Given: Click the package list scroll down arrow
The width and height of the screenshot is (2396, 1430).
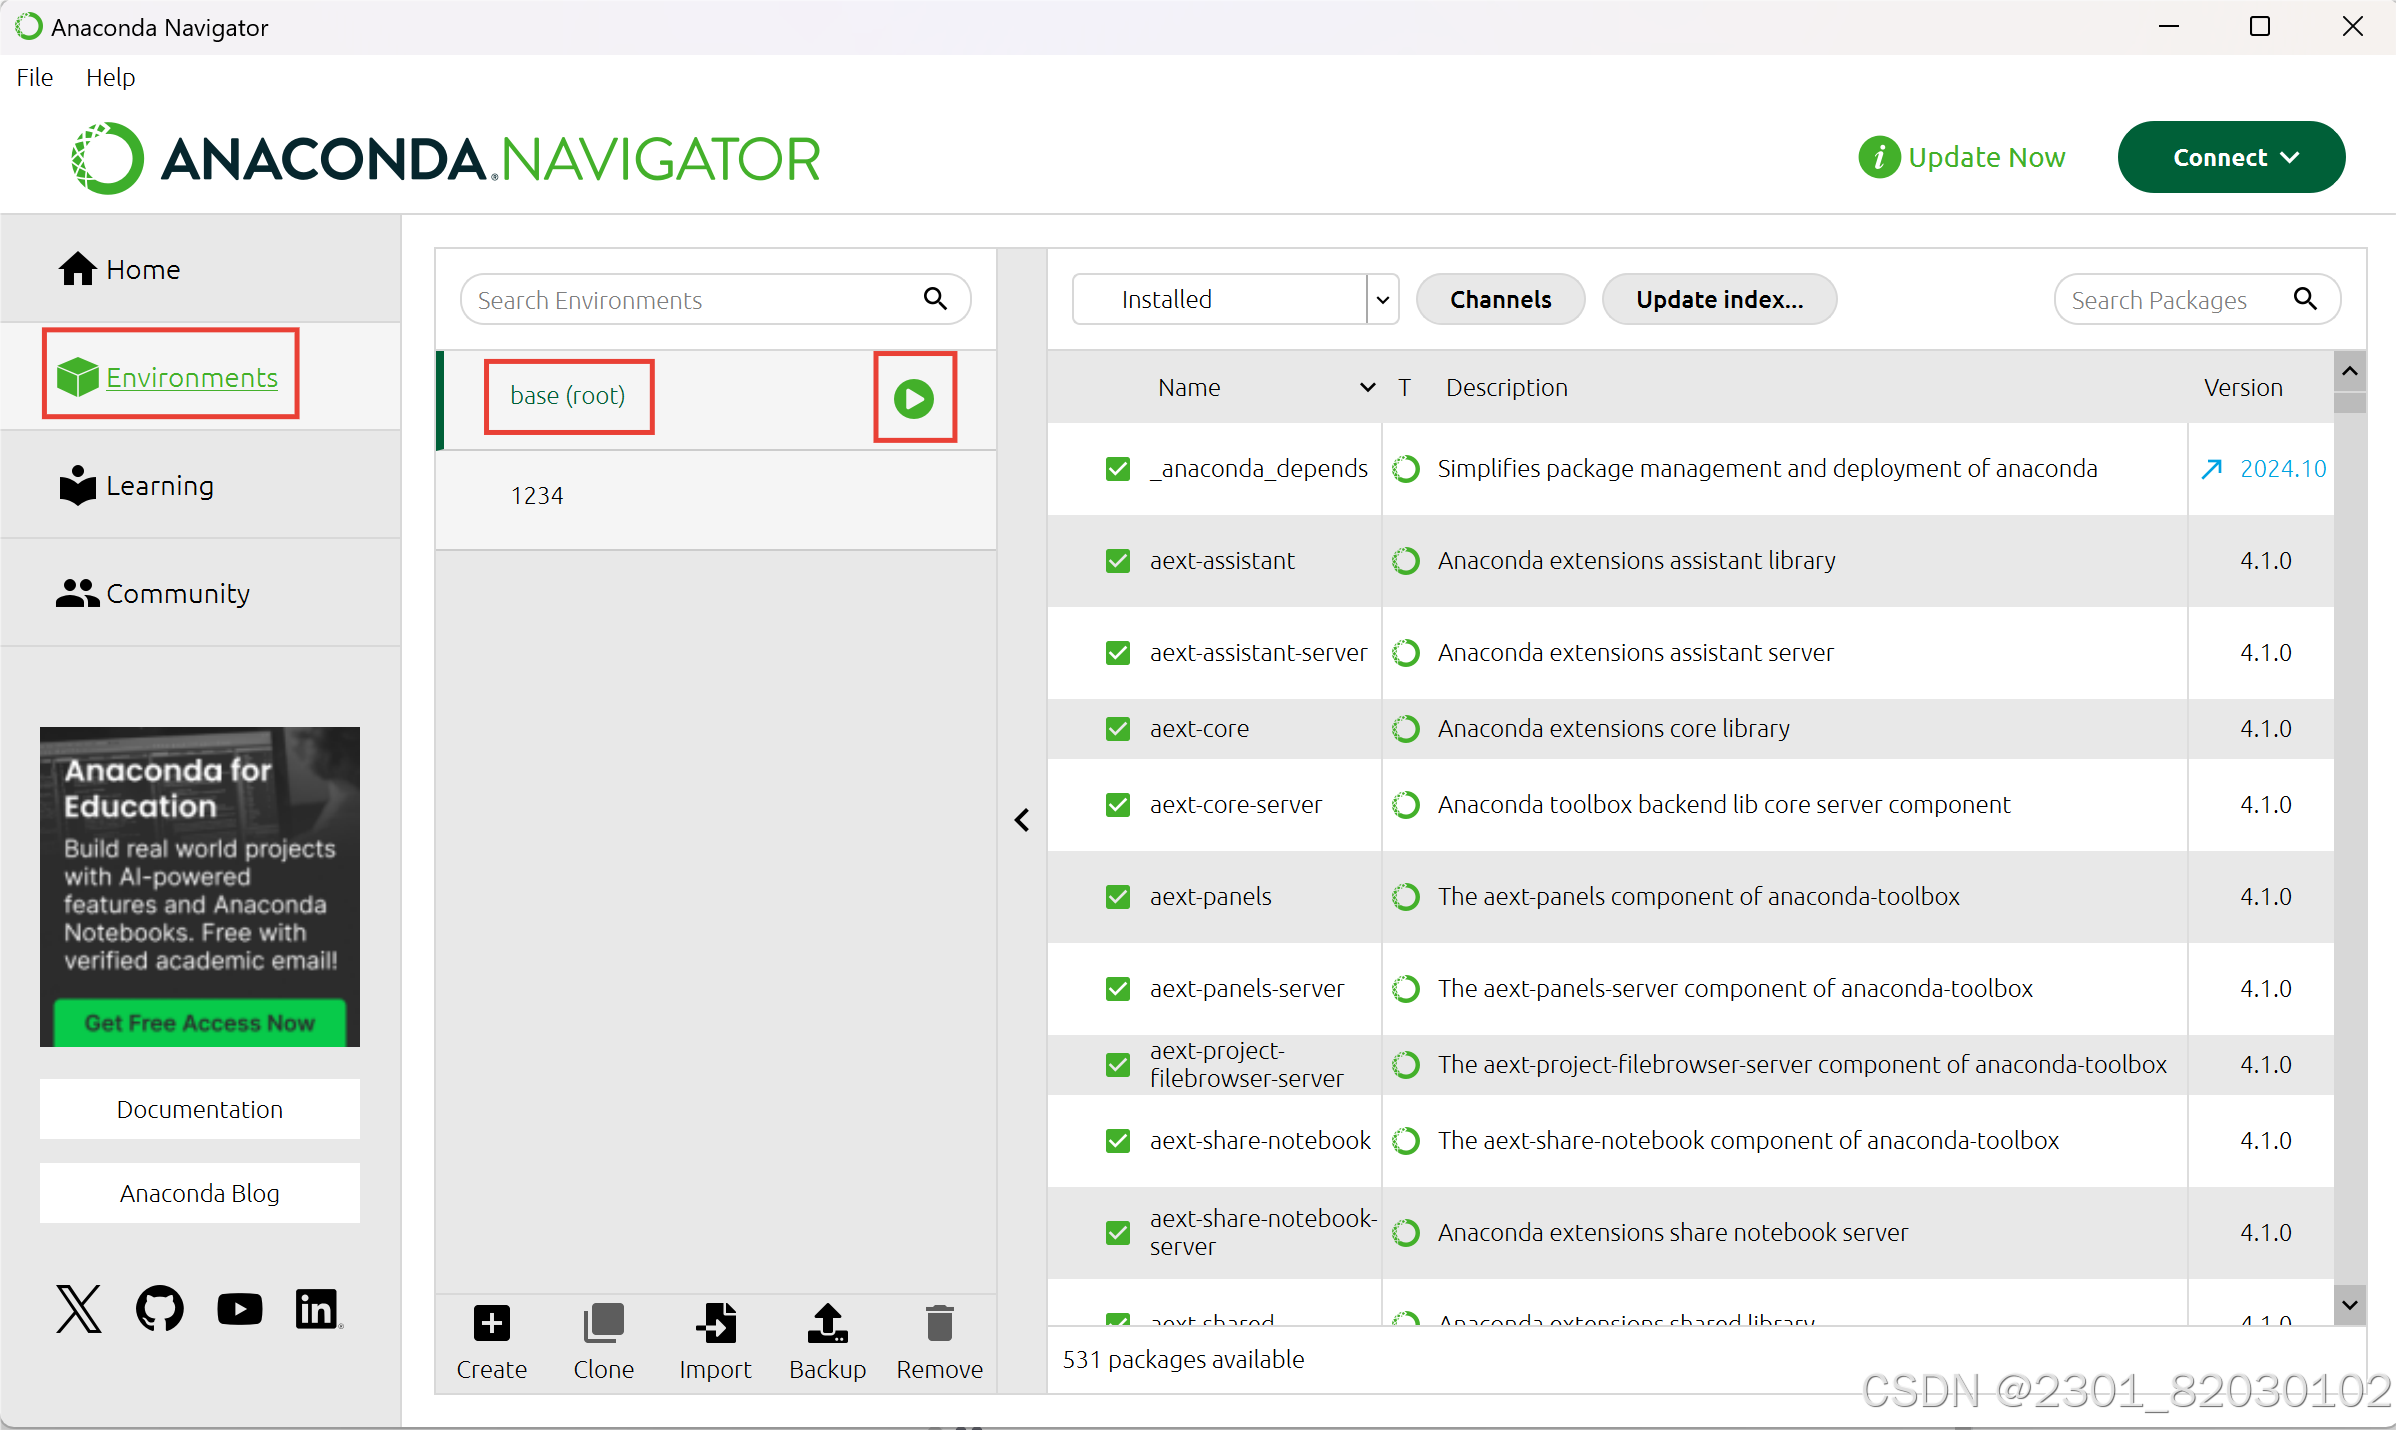Looking at the screenshot, I should [x=2350, y=1305].
